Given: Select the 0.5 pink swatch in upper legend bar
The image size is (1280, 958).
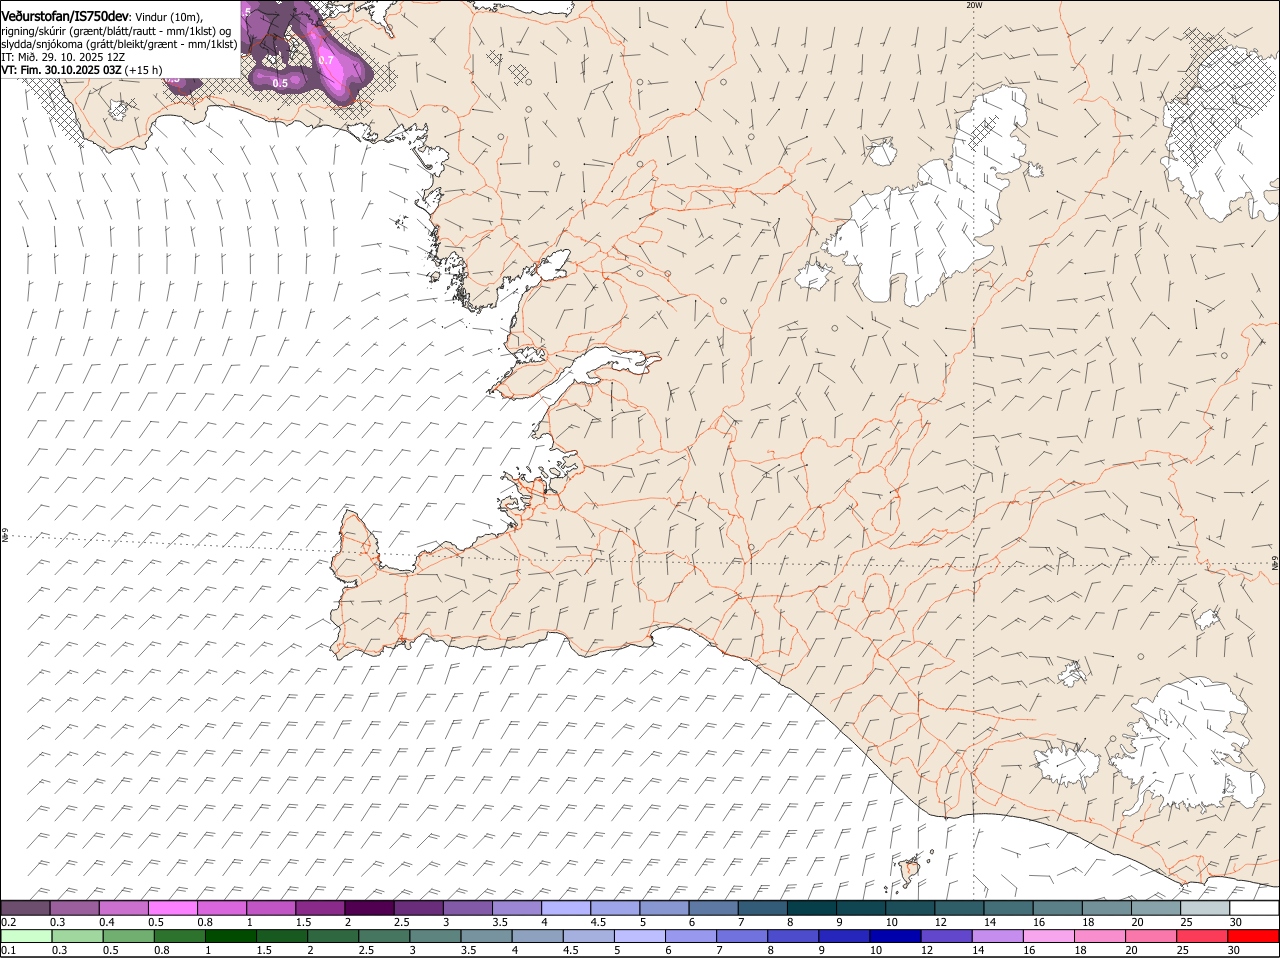Looking at the screenshot, I should click(x=173, y=908).
